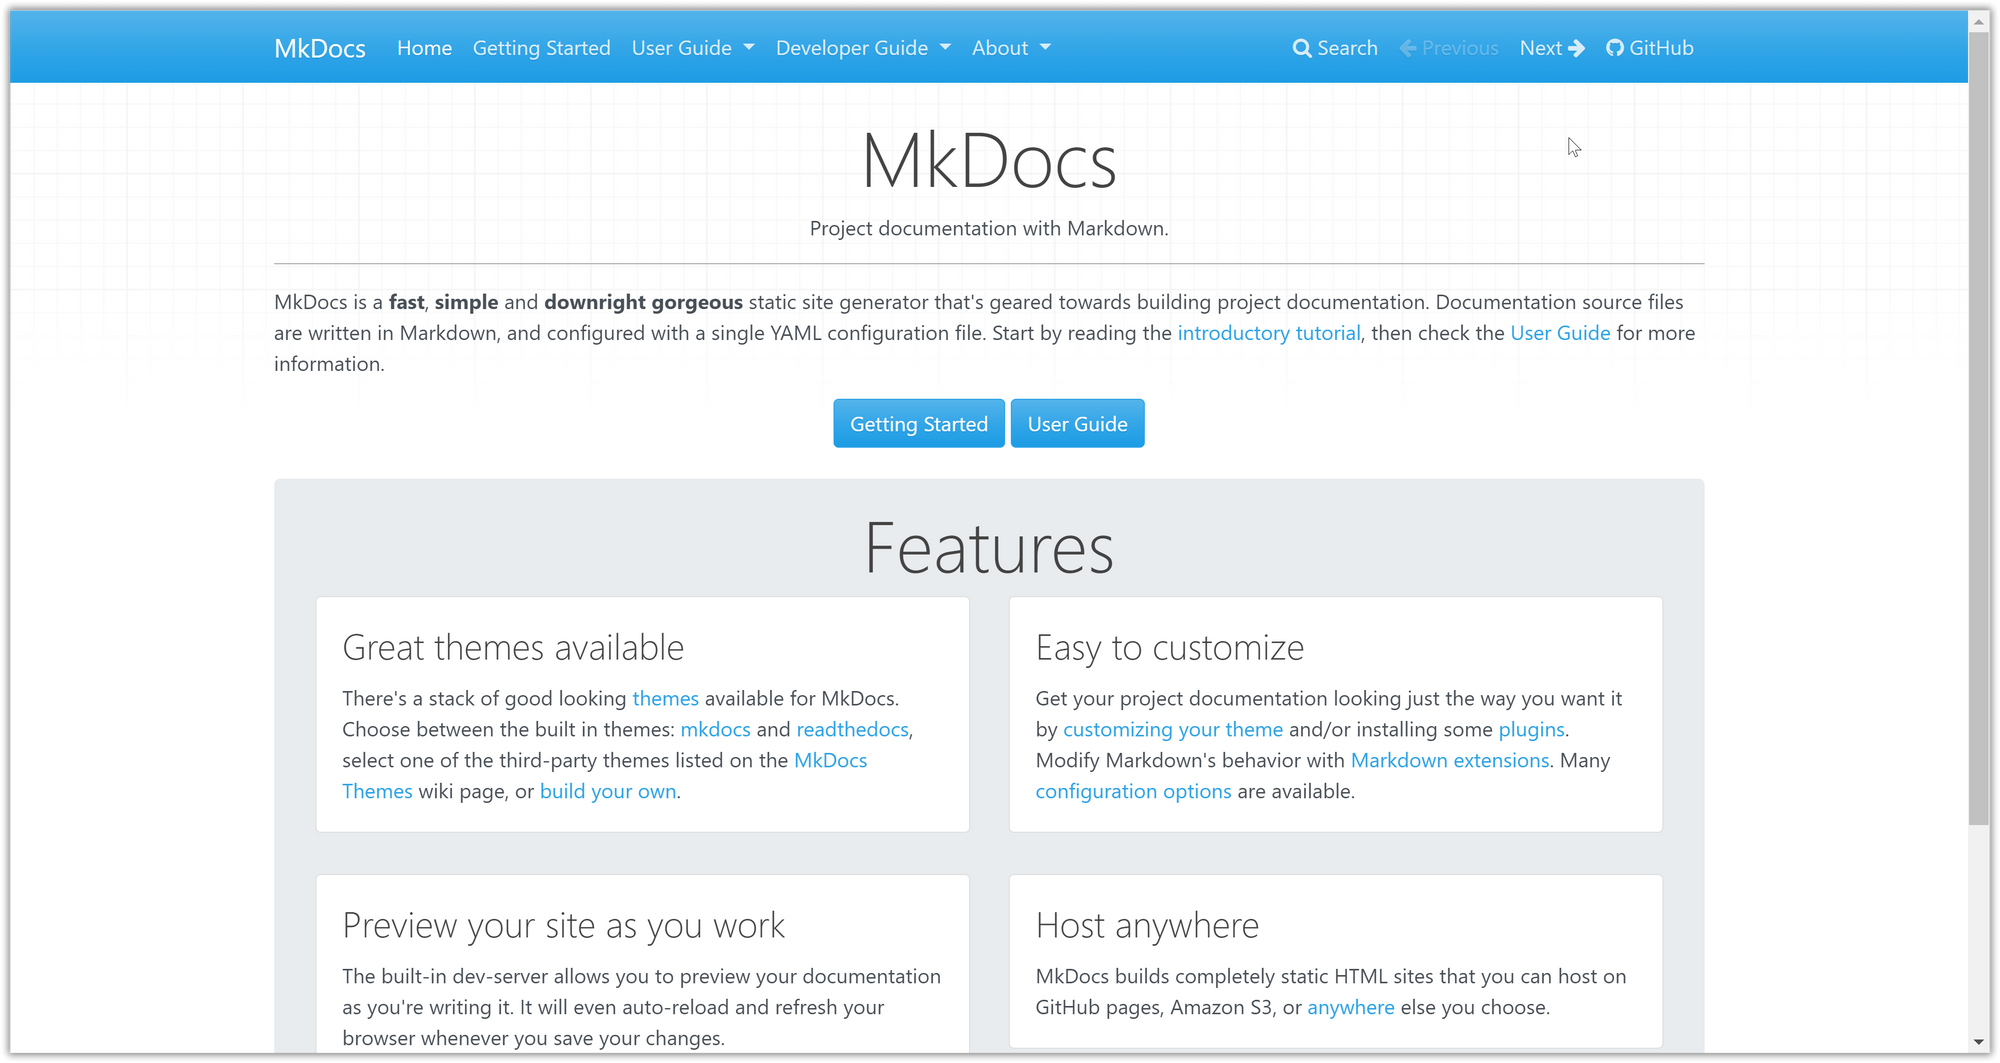Go to Home in the navbar
Screen dimensions: 2000x1063
(x=424, y=48)
